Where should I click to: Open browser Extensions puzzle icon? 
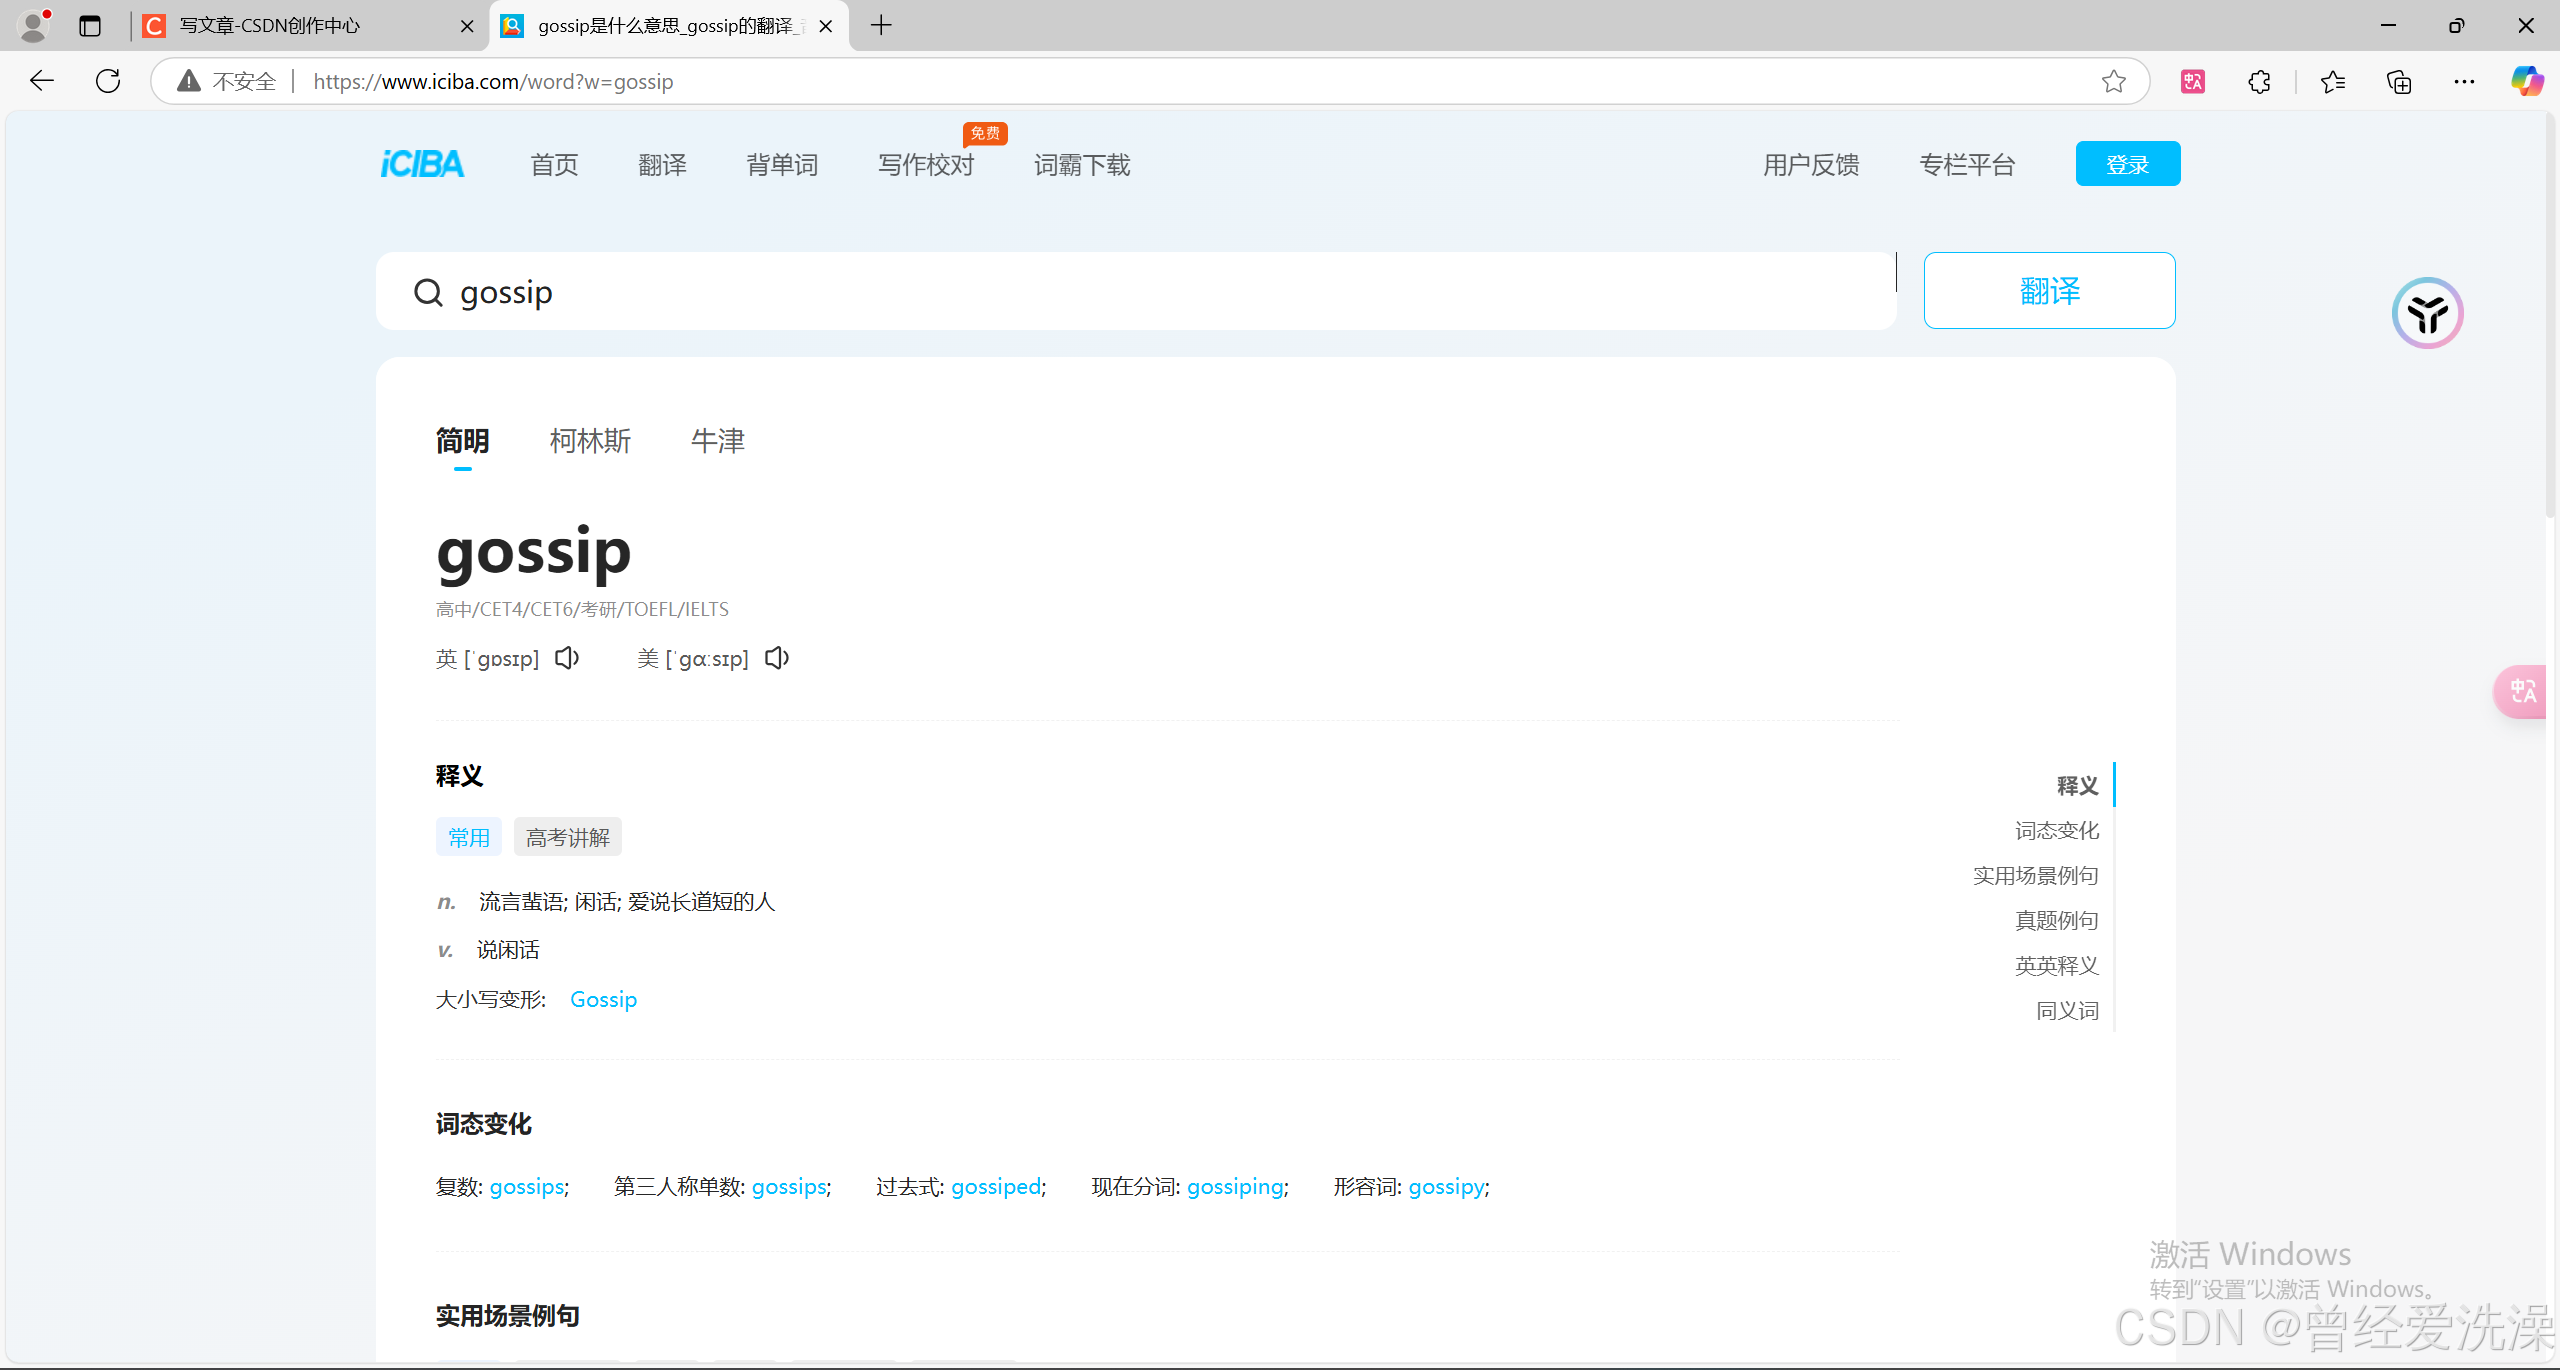coord(2259,82)
